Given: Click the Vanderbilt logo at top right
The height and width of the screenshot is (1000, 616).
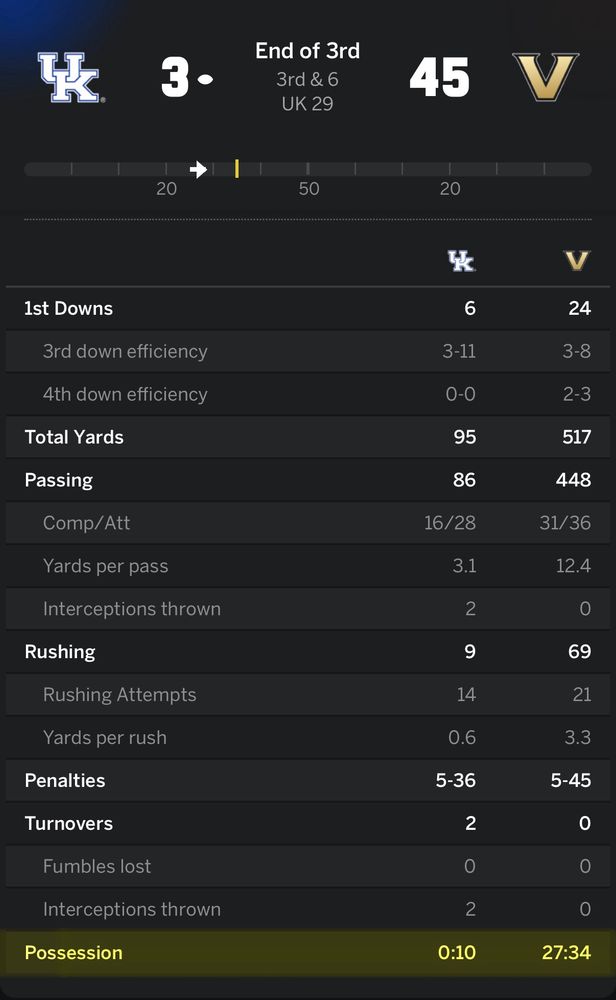Looking at the screenshot, I should click(x=544, y=76).
